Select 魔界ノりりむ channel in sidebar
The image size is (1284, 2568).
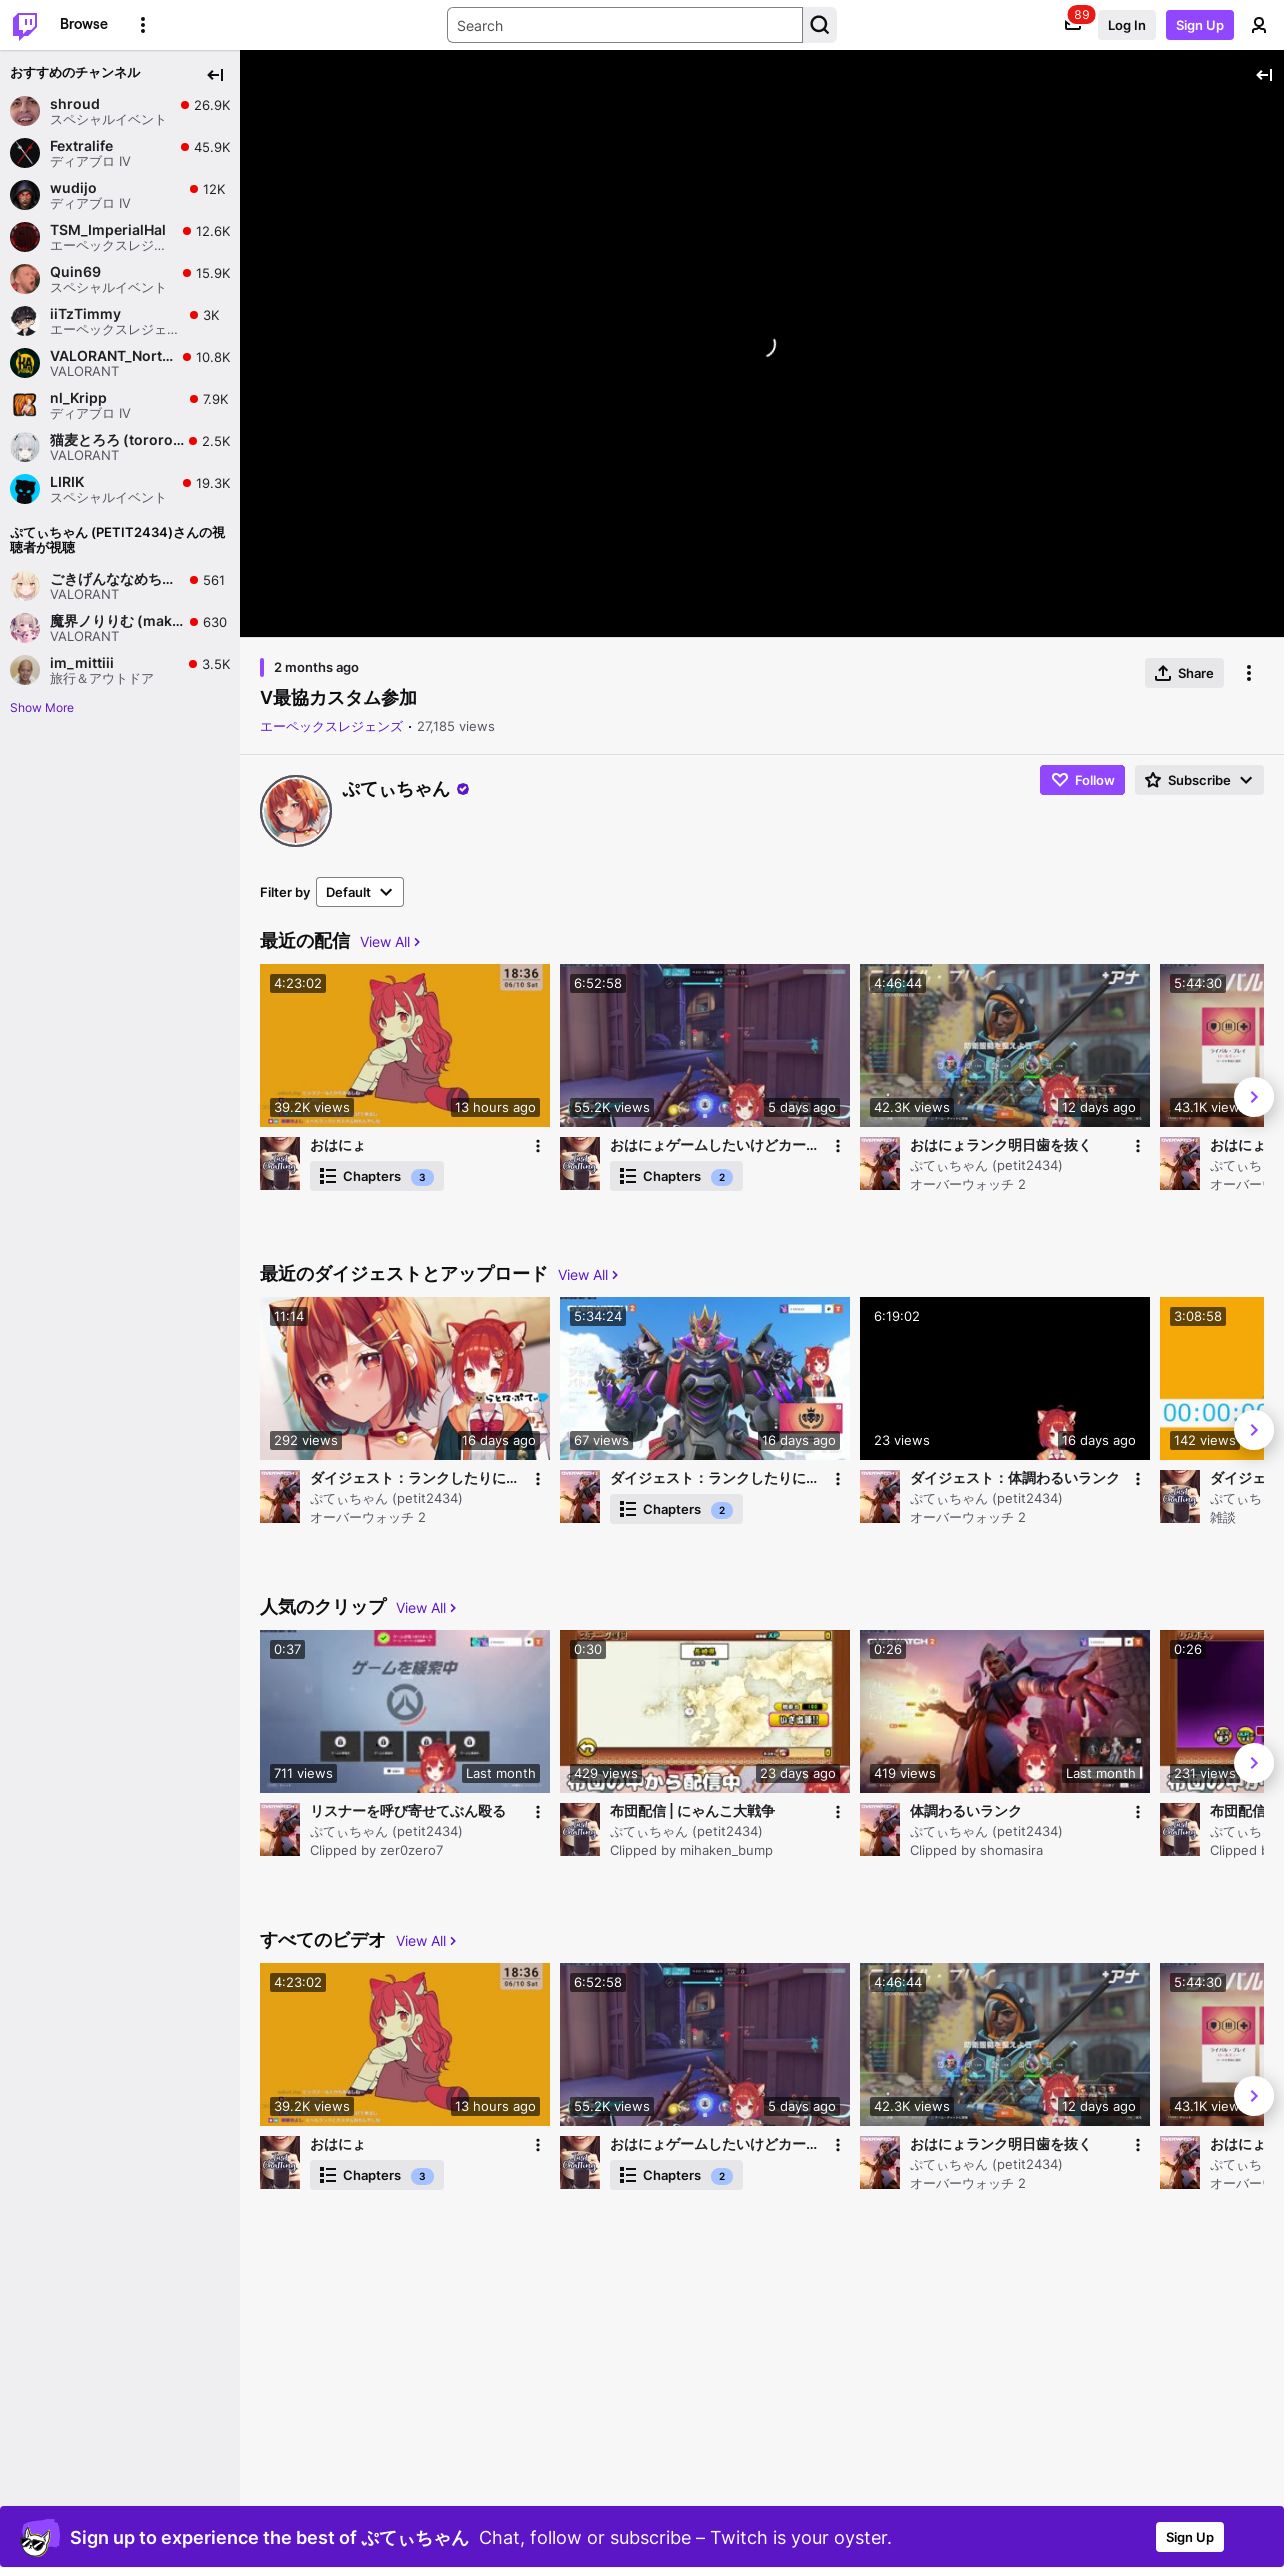120,628
